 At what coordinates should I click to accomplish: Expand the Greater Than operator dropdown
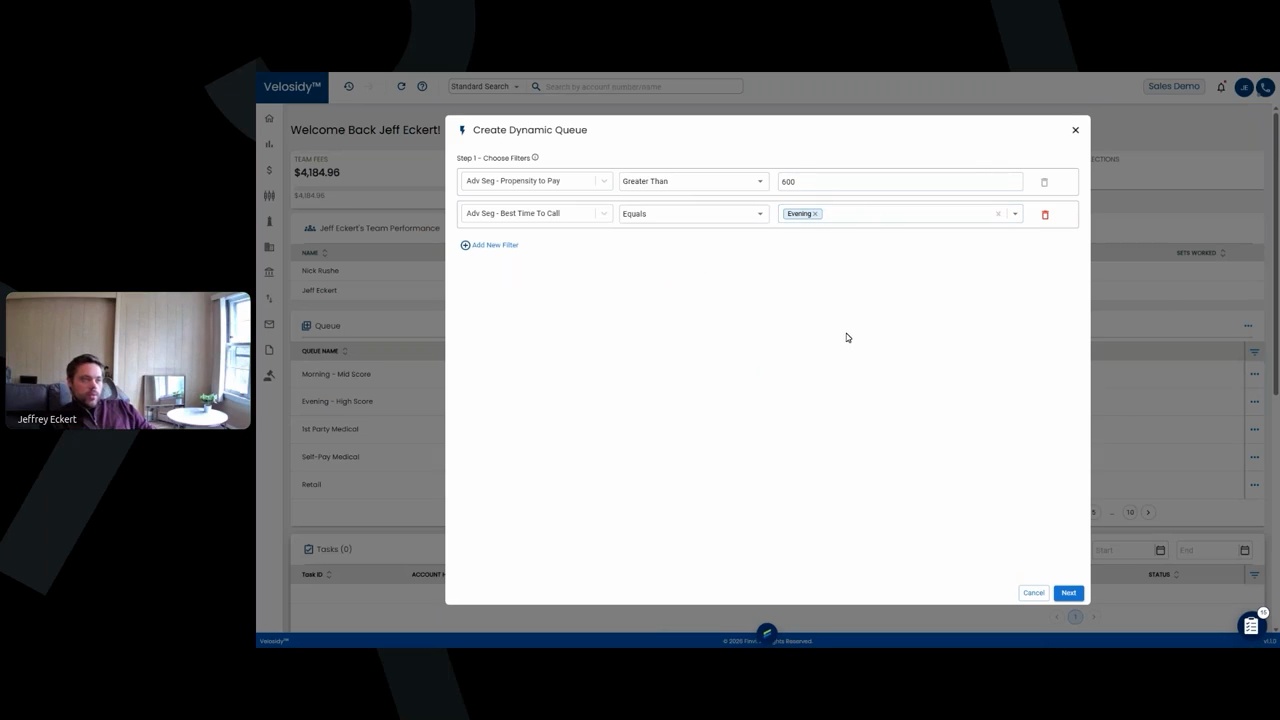pyautogui.click(x=692, y=182)
